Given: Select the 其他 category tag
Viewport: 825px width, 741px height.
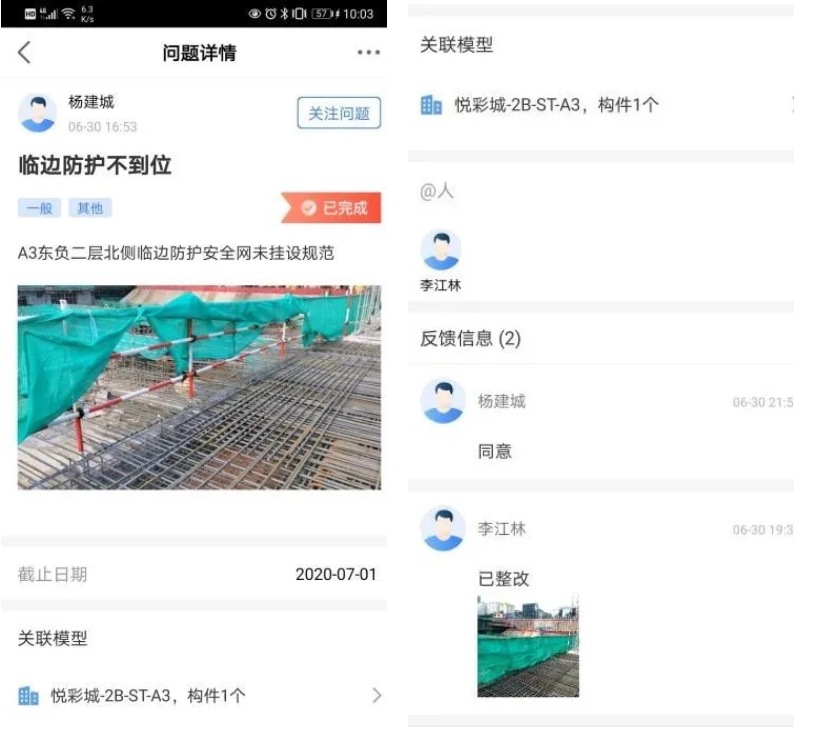Looking at the screenshot, I should [x=90, y=208].
